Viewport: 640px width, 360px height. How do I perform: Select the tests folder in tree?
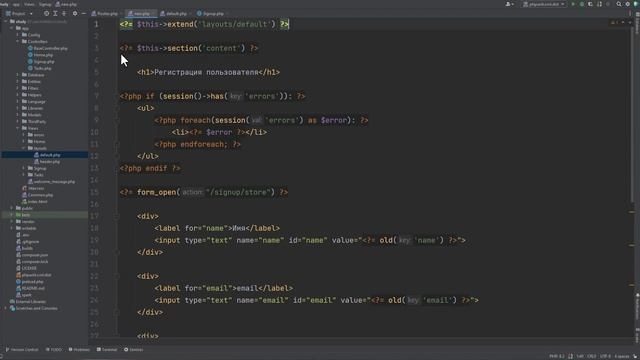23,215
